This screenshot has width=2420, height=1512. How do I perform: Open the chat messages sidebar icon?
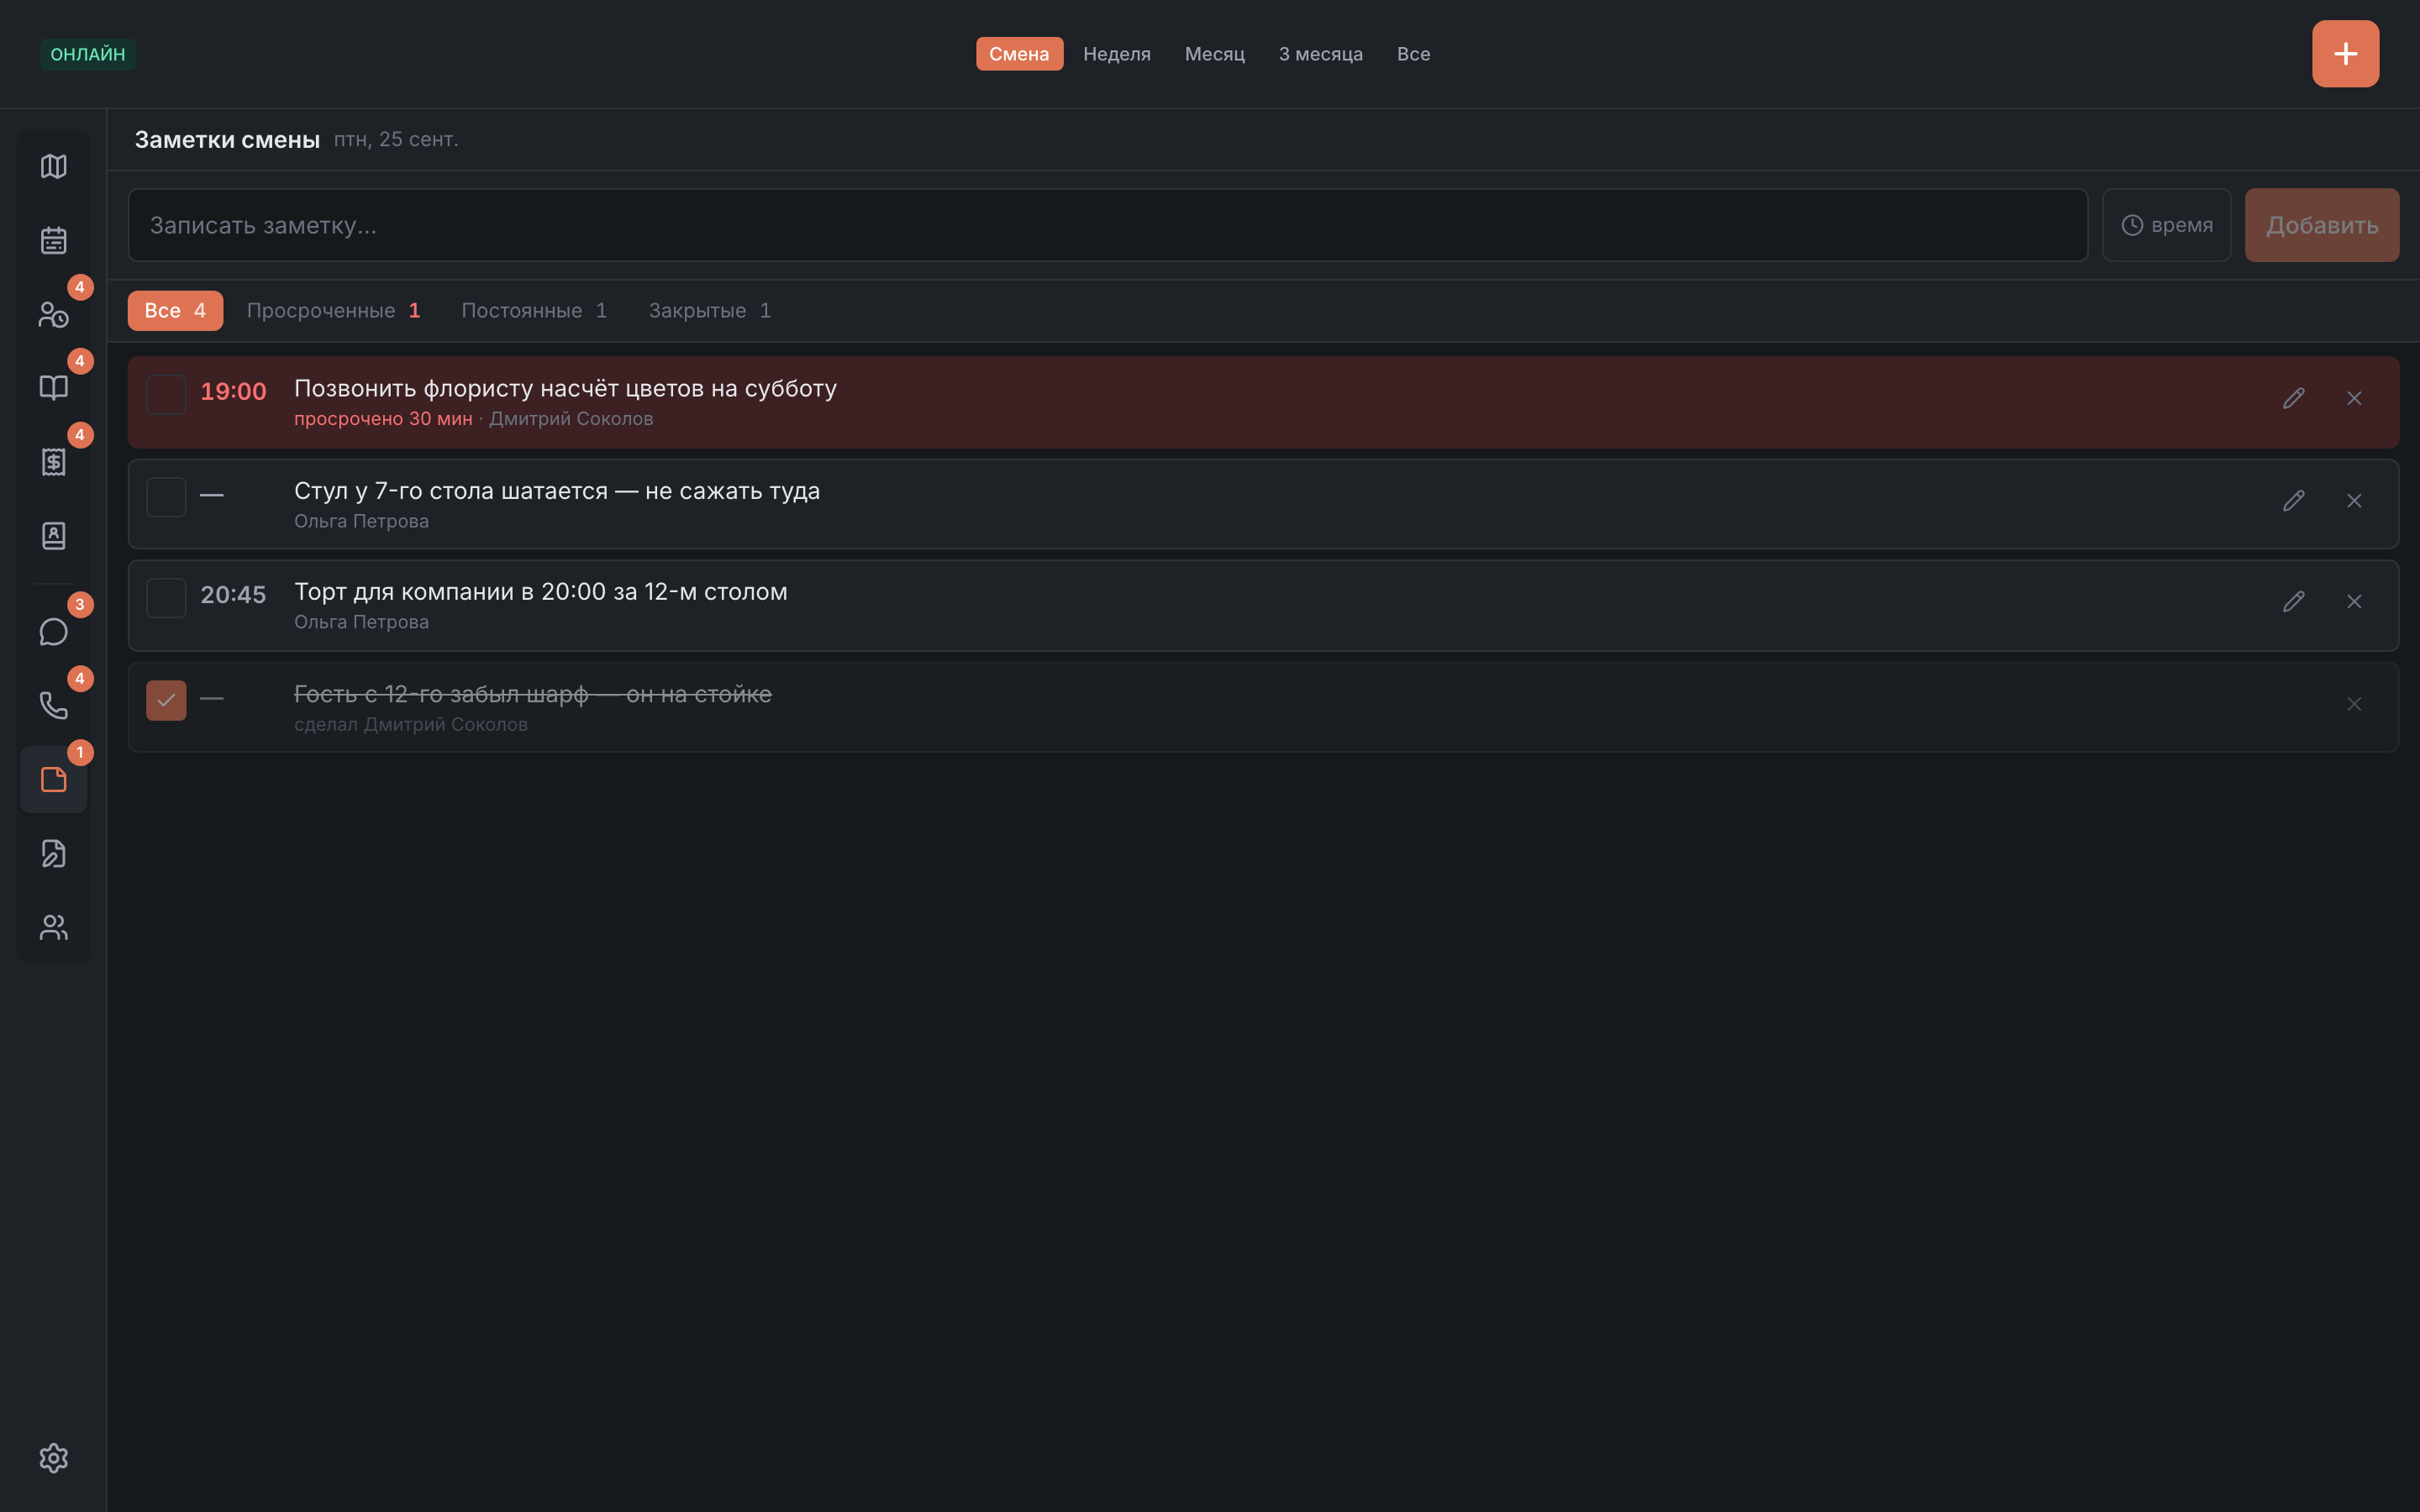[x=54, y=632]
